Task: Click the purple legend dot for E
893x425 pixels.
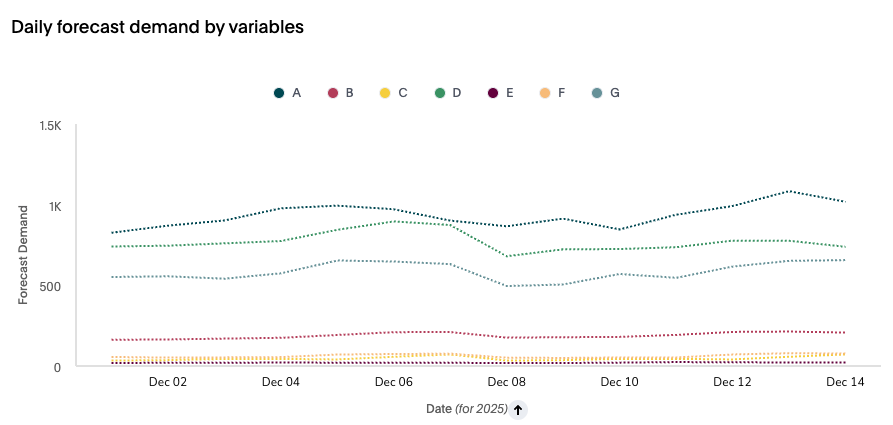Action: pos(492,93)
